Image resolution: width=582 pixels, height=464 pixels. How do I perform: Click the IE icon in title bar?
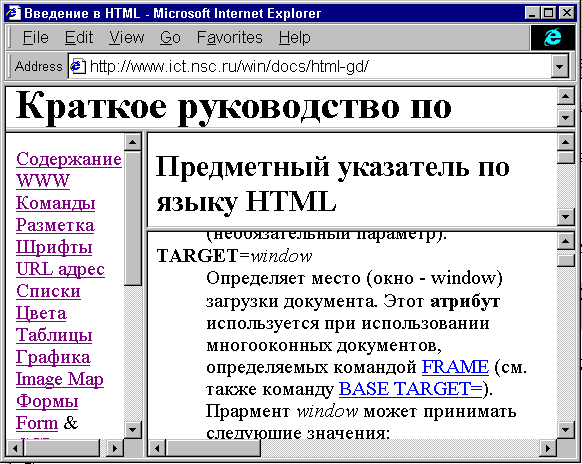click(x=12, y=13)
